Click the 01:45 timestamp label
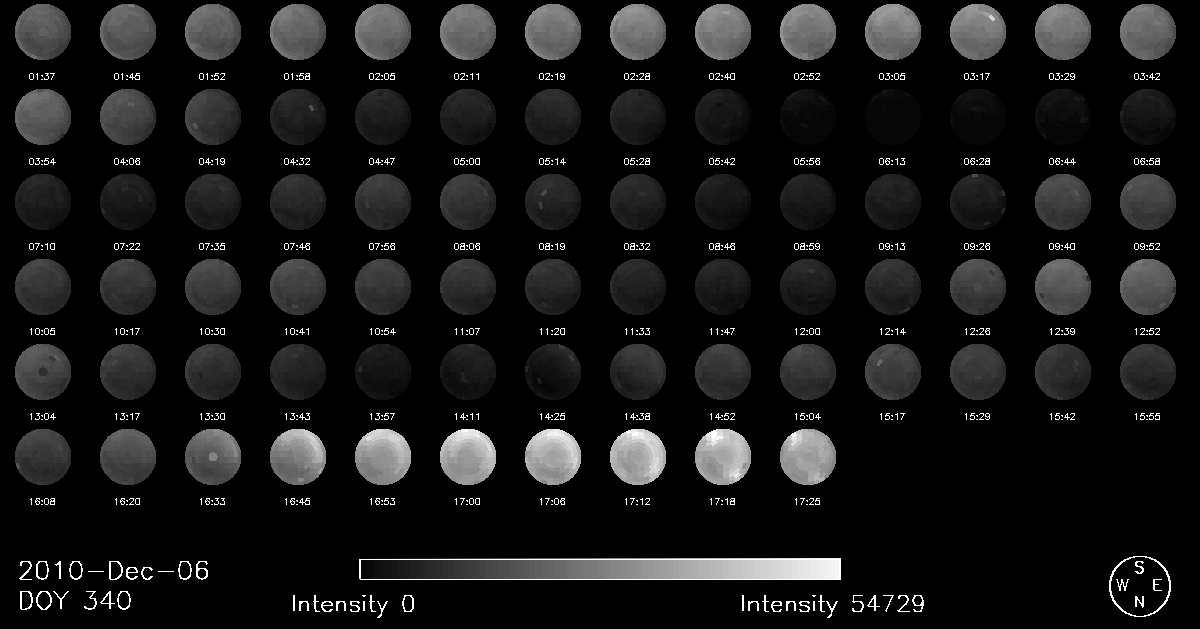This screenshot has width=1200, height=629. (128, 75)
